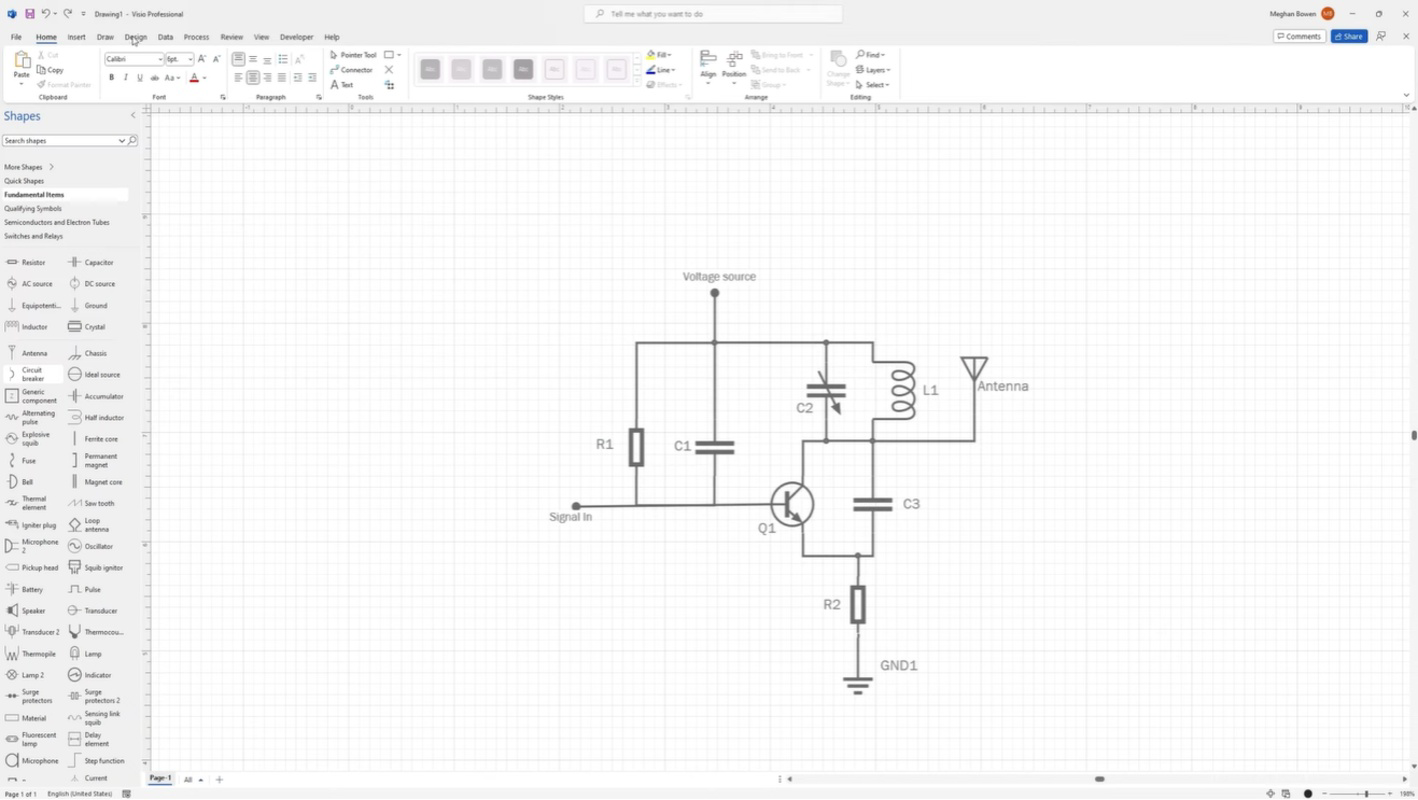The height and width of the screenshot is (800, 1418).
Task: Open the Design menu tab
Action: point(135,37)
